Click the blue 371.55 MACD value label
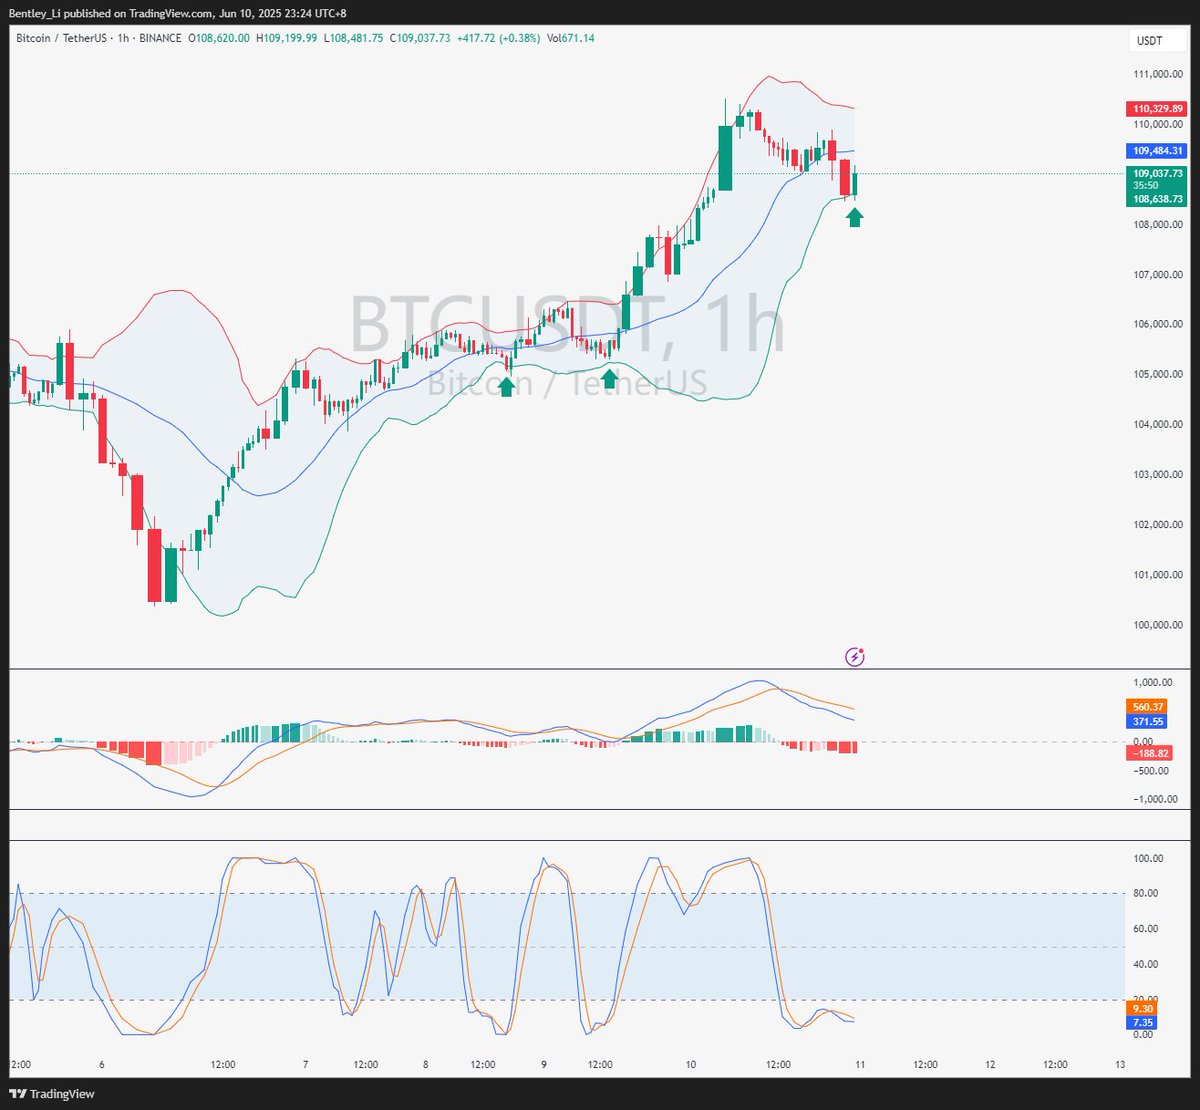 coord(1147,721)
